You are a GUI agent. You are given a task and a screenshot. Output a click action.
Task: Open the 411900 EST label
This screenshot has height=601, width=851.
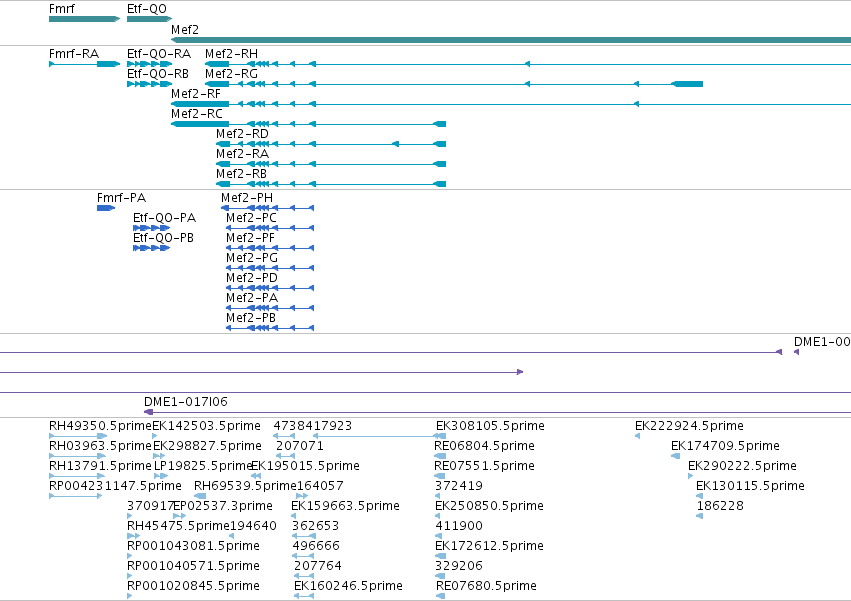459,527
